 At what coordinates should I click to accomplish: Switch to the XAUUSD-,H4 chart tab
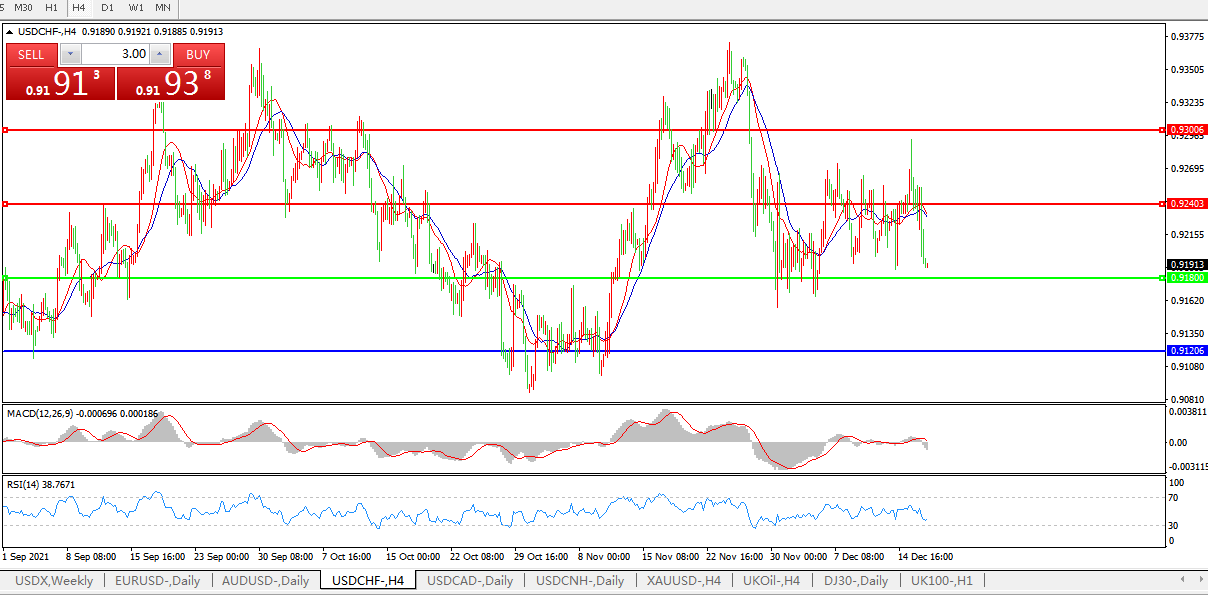pyautogui.click(x=683, y=580)
